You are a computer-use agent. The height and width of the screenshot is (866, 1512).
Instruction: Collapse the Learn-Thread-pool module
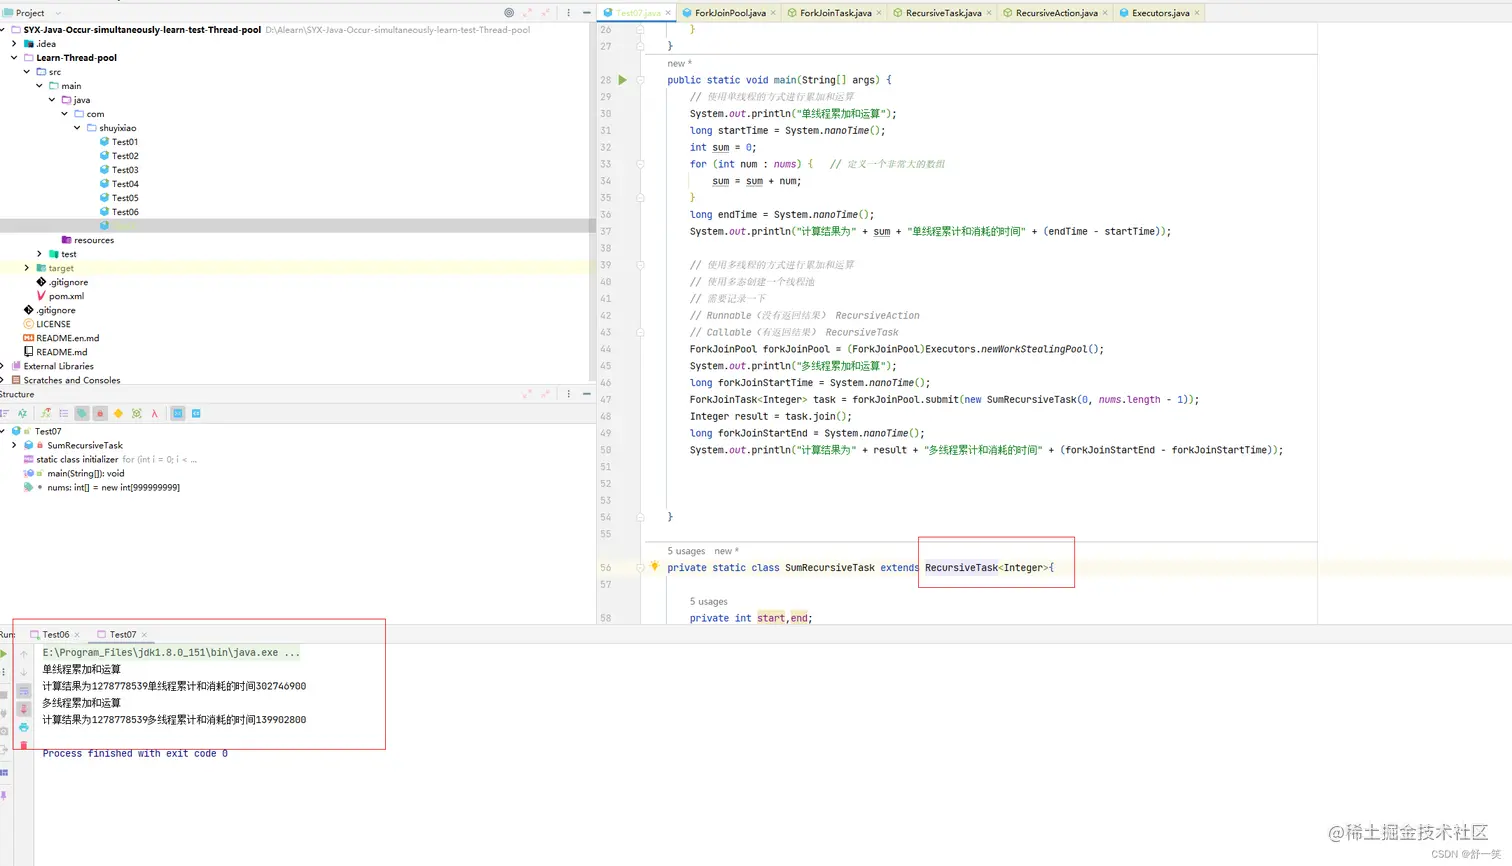15,58
